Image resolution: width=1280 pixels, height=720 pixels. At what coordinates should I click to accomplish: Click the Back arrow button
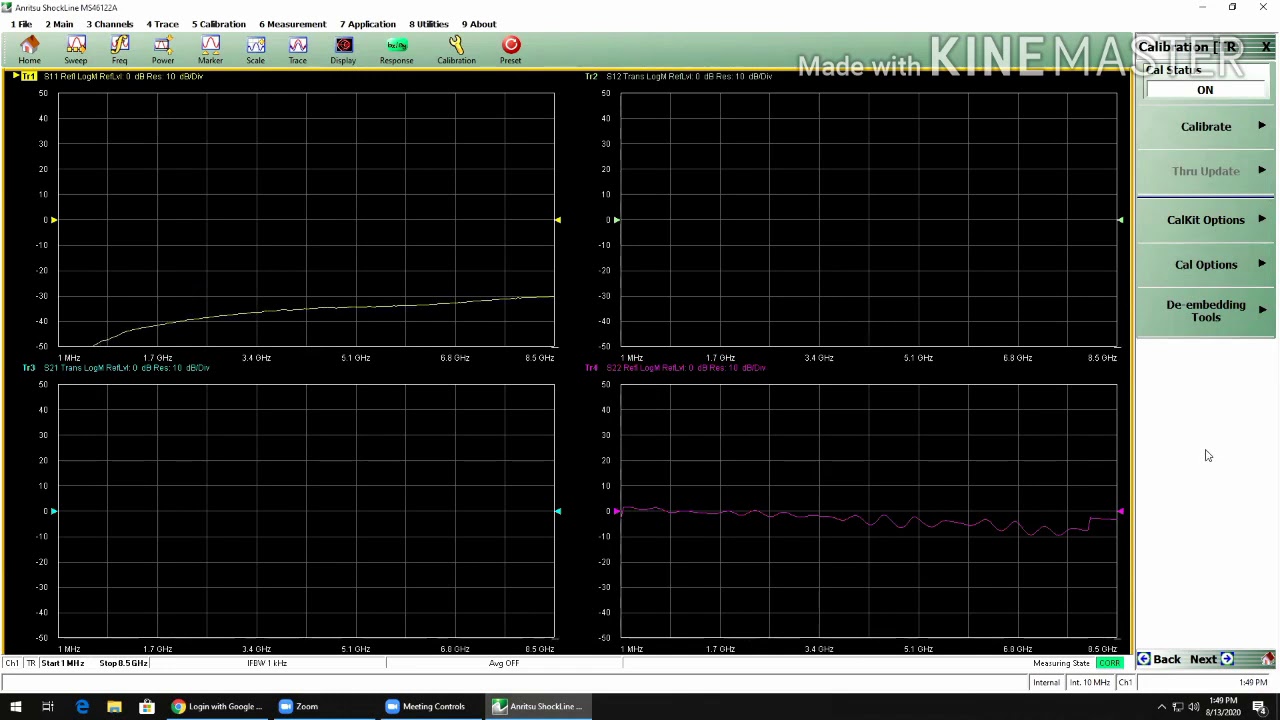click(x=1159, y=659)
